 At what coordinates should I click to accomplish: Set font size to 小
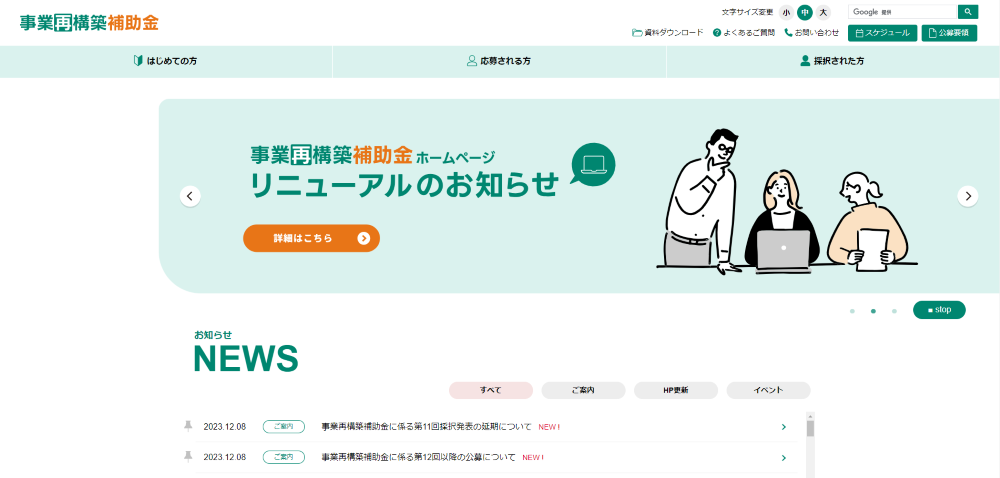point(786,12)
